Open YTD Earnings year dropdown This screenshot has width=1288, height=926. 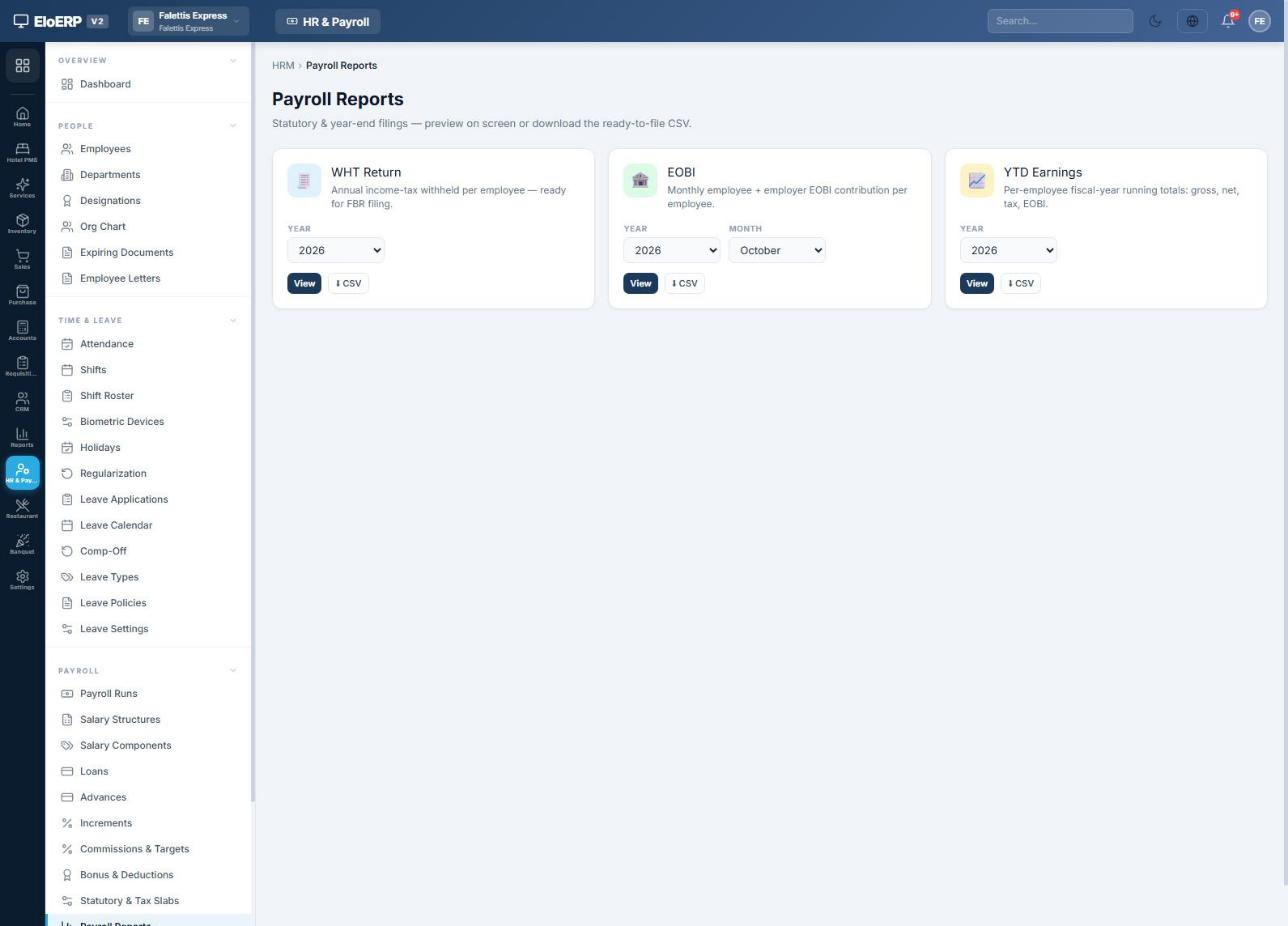(x=1008, y=250)
